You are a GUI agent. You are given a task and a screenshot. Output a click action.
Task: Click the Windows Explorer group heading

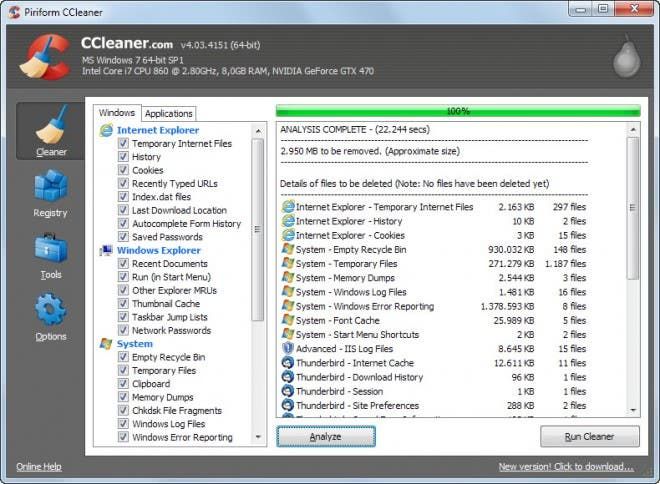[159, 250]
